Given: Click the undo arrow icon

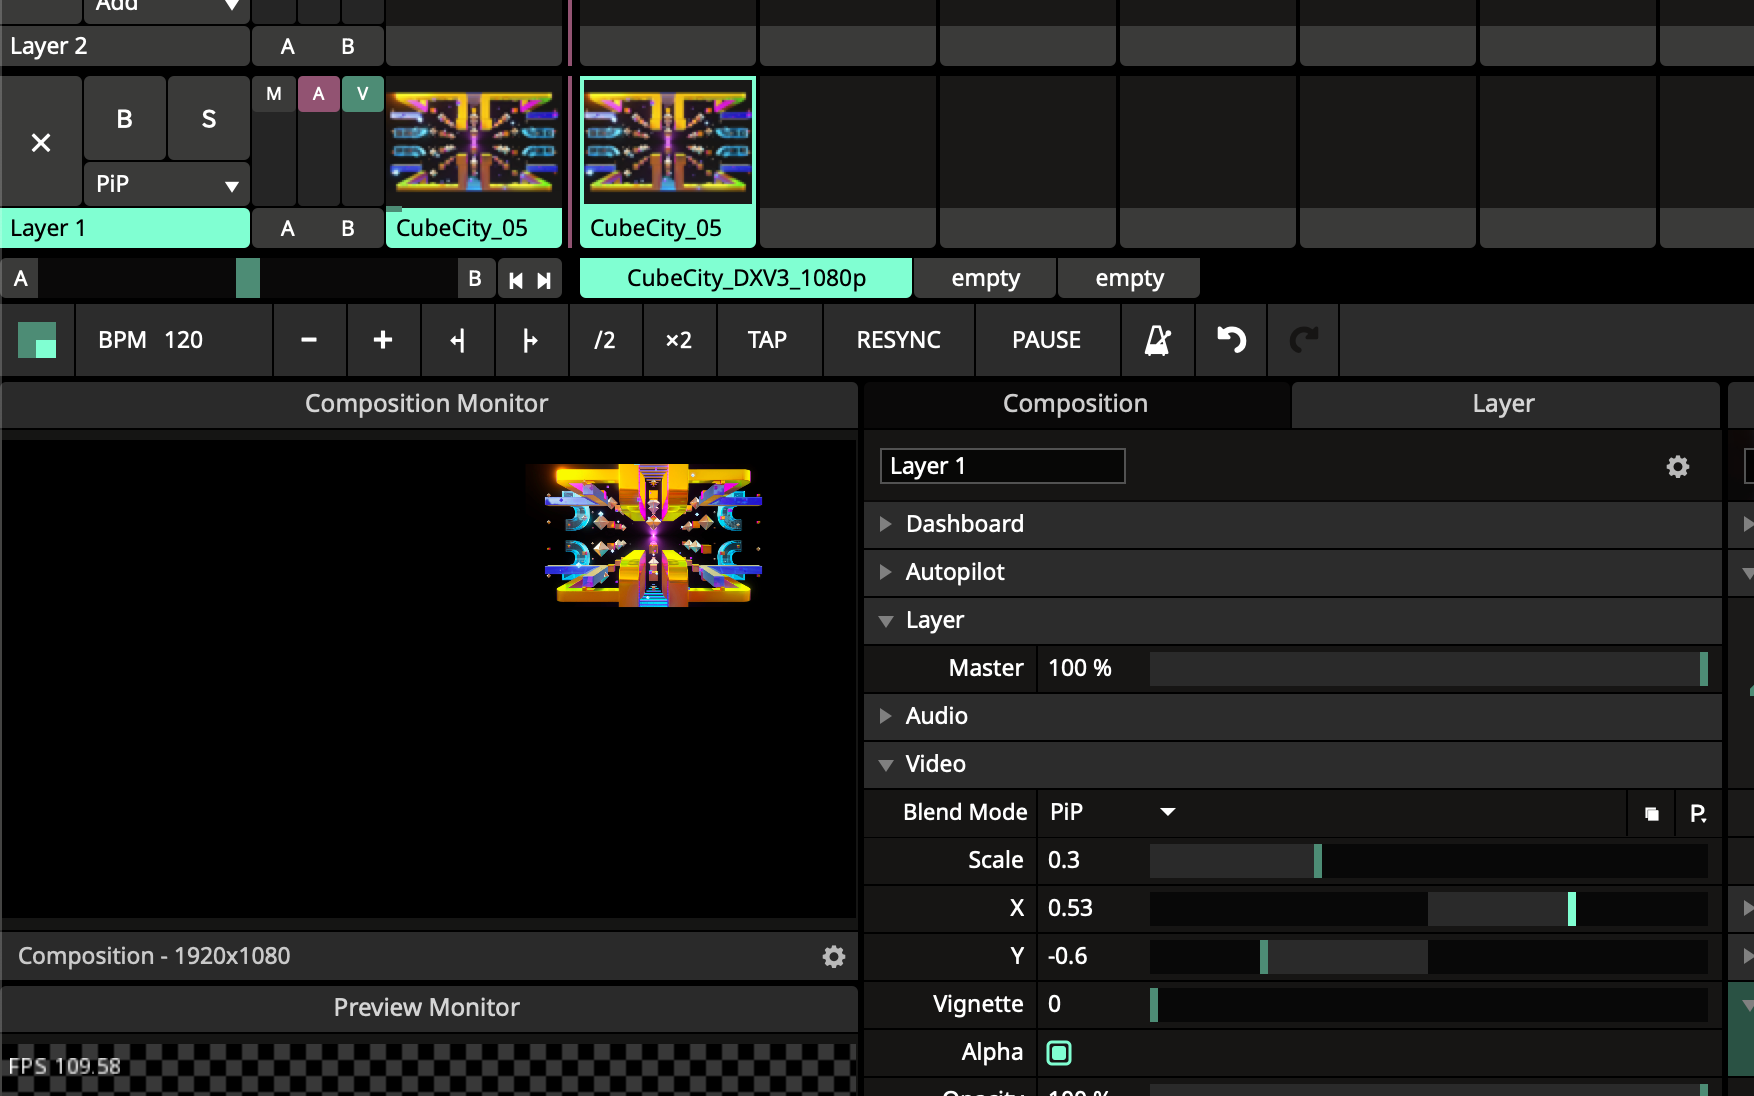Looking at the screenshot, I should coord(1231,340).
